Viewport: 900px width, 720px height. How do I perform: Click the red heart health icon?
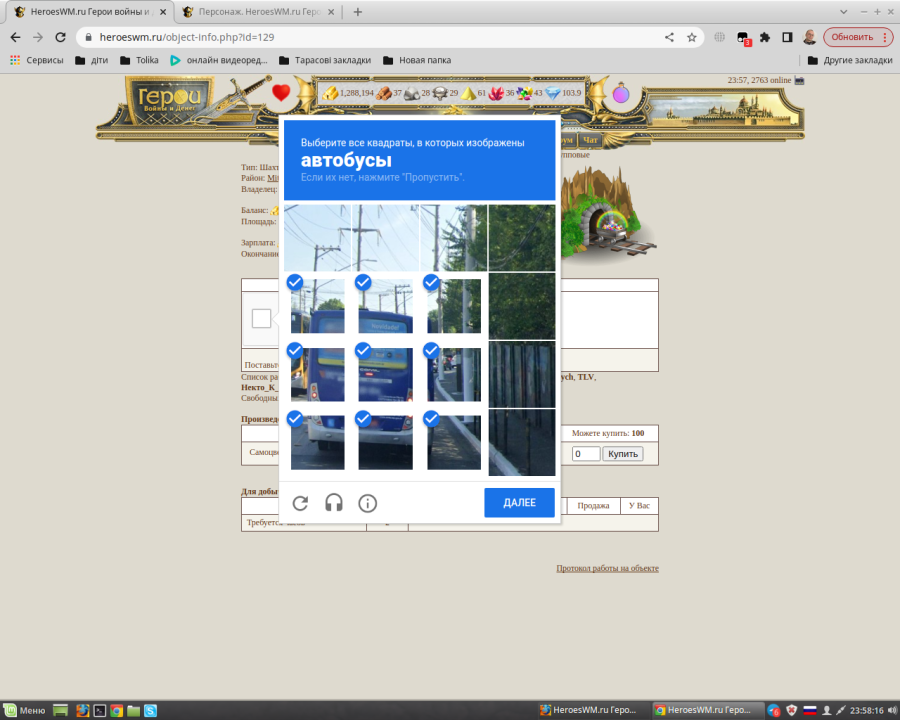click(x=281, y=92)
